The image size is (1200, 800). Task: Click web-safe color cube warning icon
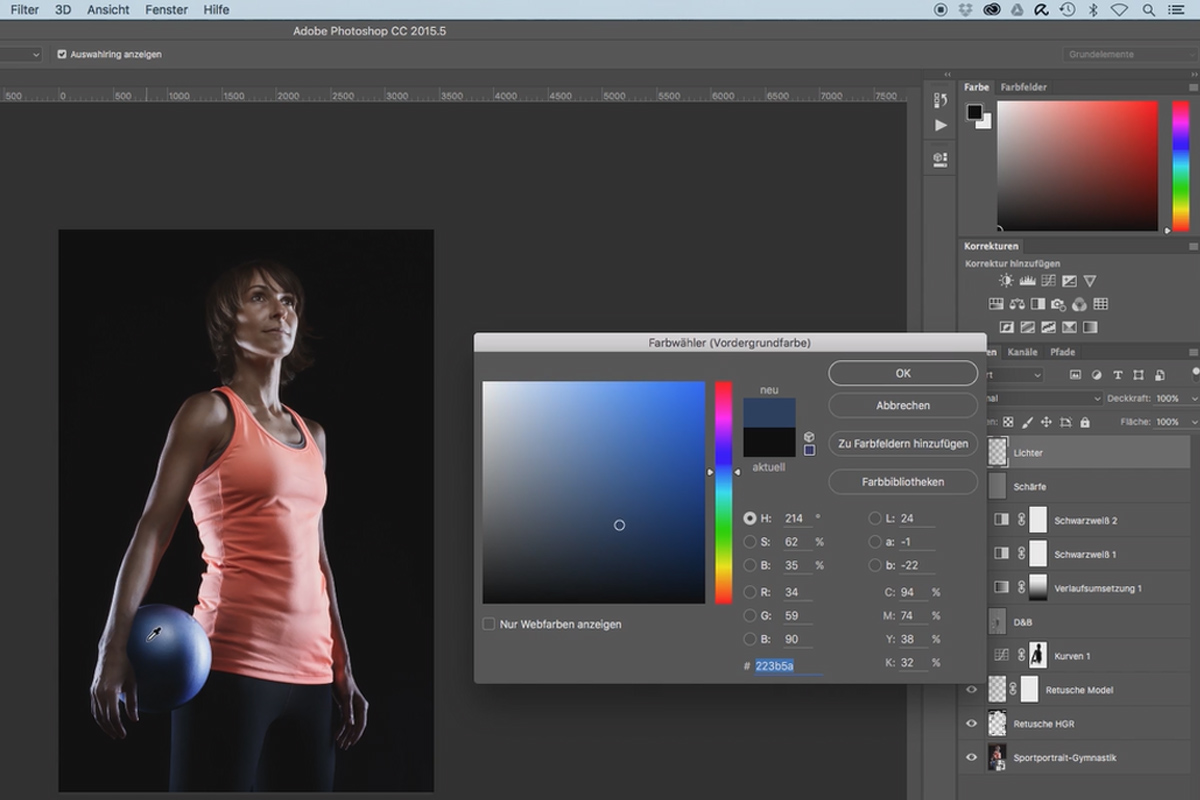coord(808,437)
